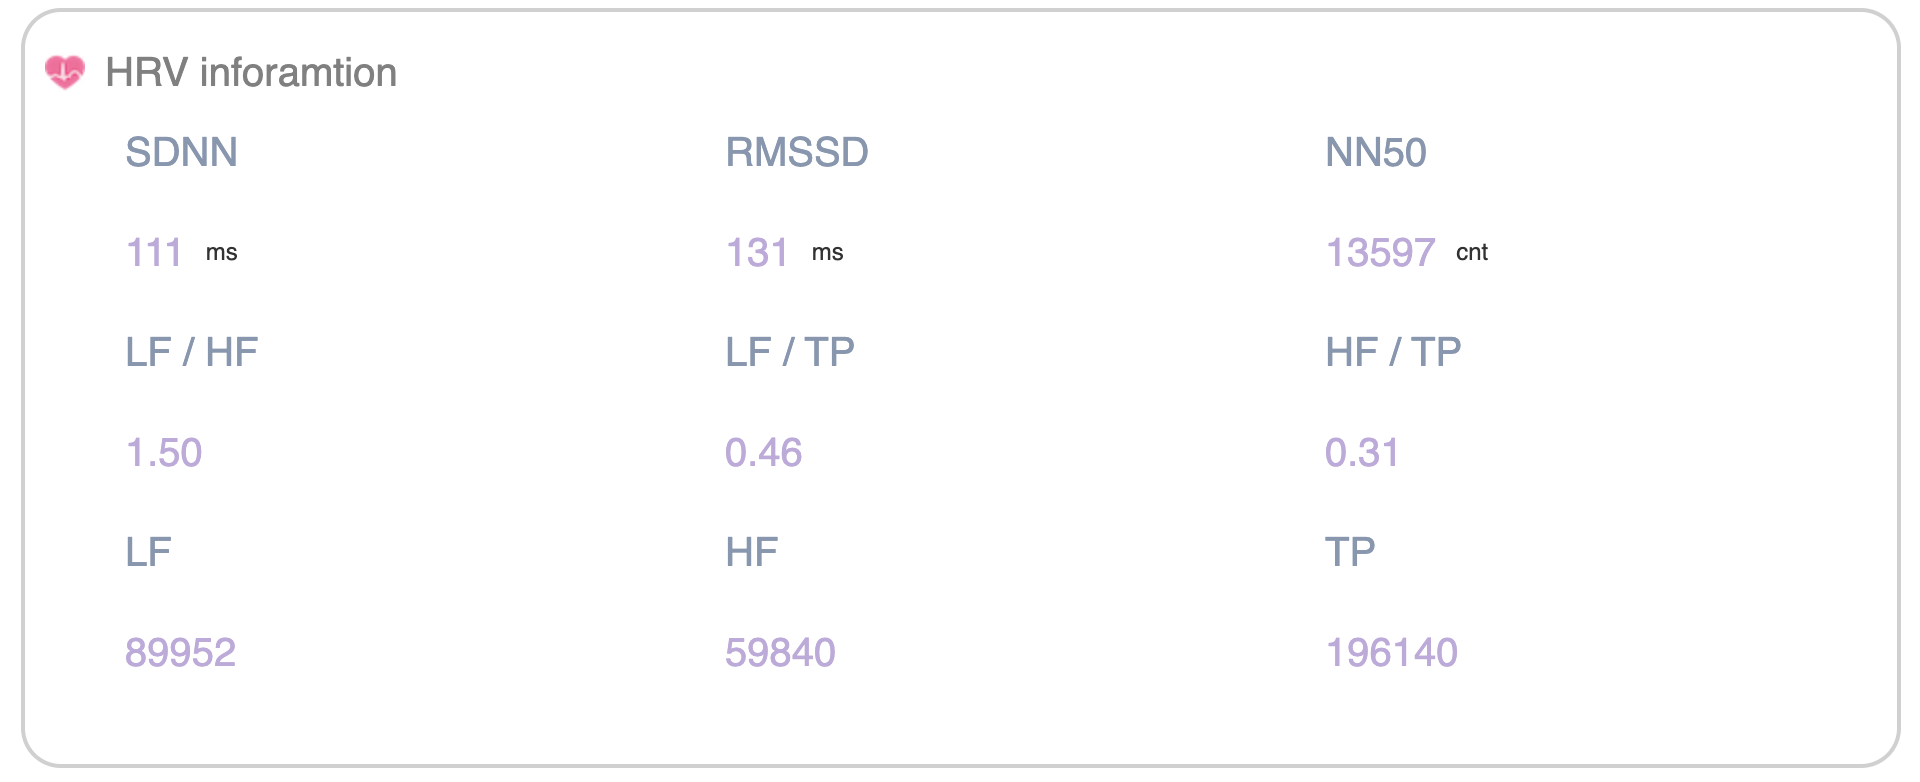This screenshot has height=782, width=1920.
Task: Click the ms unit beside RMSSD value
Action: [x=827, y=253]
